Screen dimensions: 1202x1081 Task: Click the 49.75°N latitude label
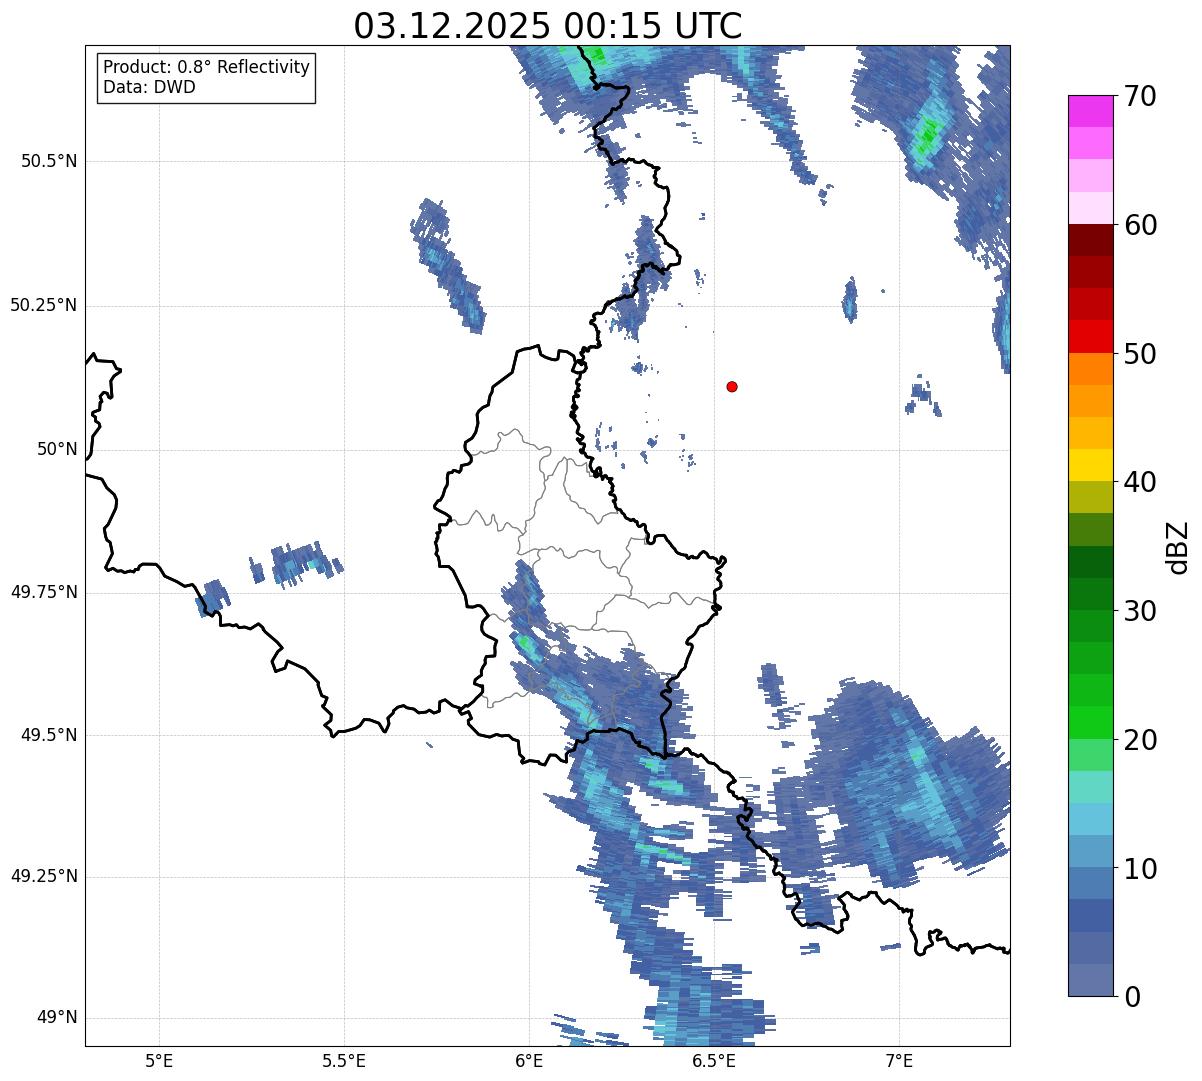coord(43,592)
